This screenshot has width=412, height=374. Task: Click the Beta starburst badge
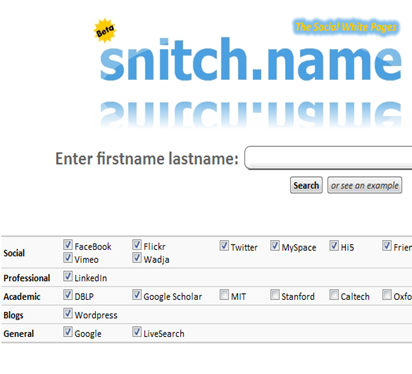105,31
